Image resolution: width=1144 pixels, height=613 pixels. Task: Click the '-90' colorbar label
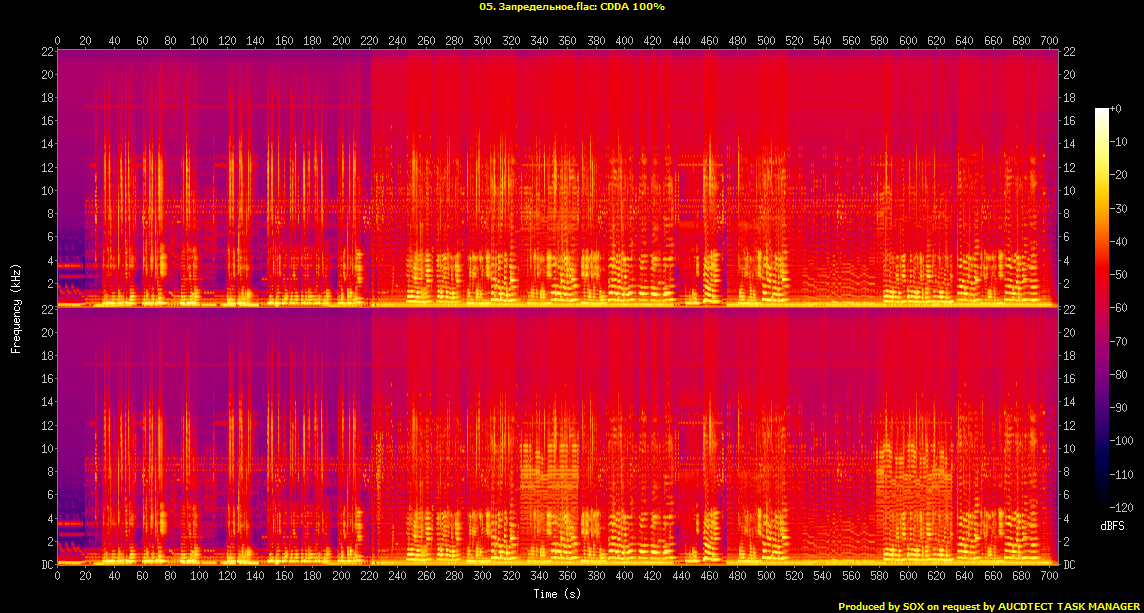pos(1117,407)
